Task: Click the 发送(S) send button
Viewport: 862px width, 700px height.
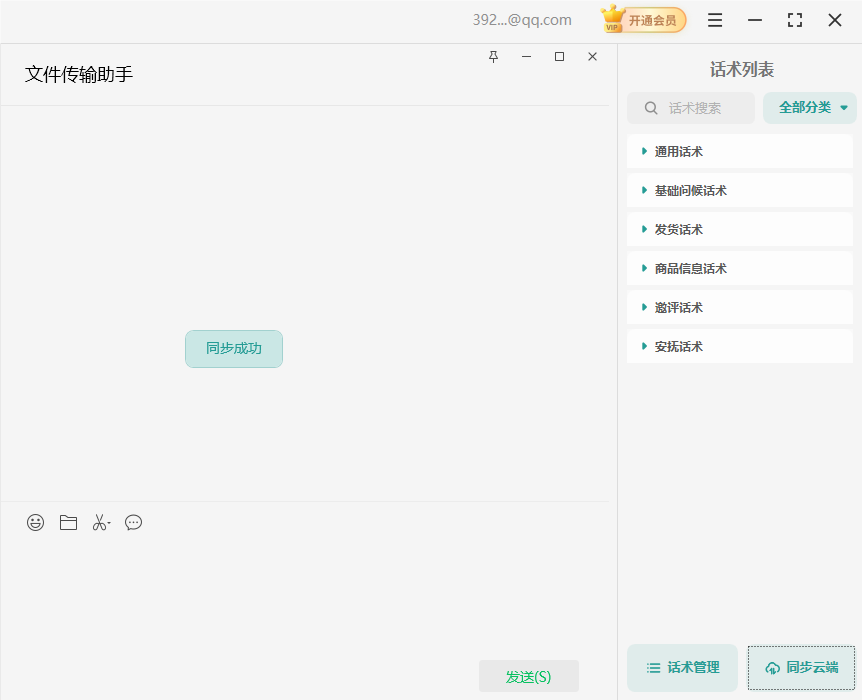Action: click(529, 676)
